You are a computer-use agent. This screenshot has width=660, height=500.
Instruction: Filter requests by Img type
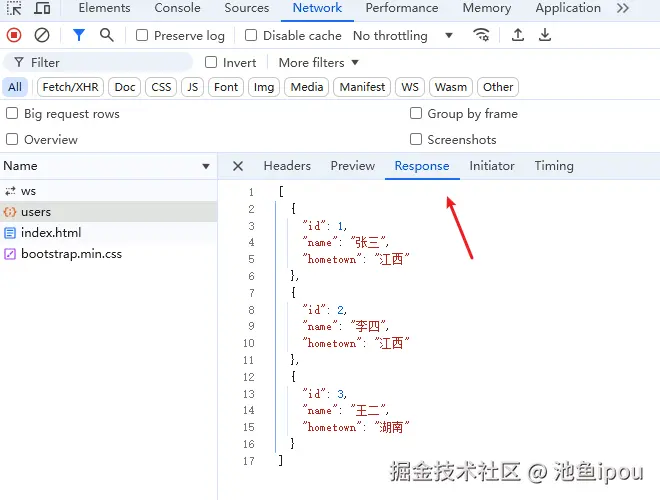[x=264, y=87]
